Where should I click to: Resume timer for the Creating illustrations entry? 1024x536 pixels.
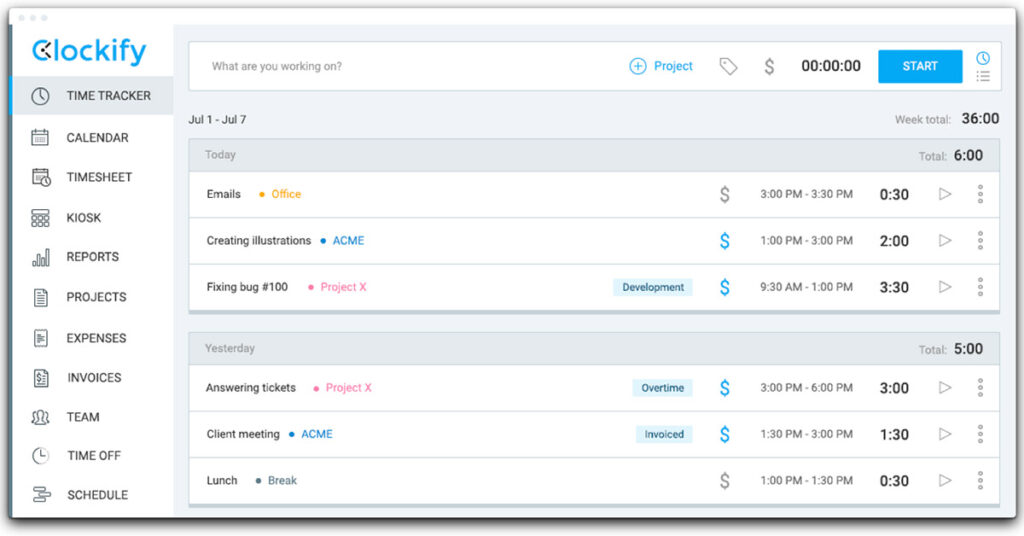point(945,241)
